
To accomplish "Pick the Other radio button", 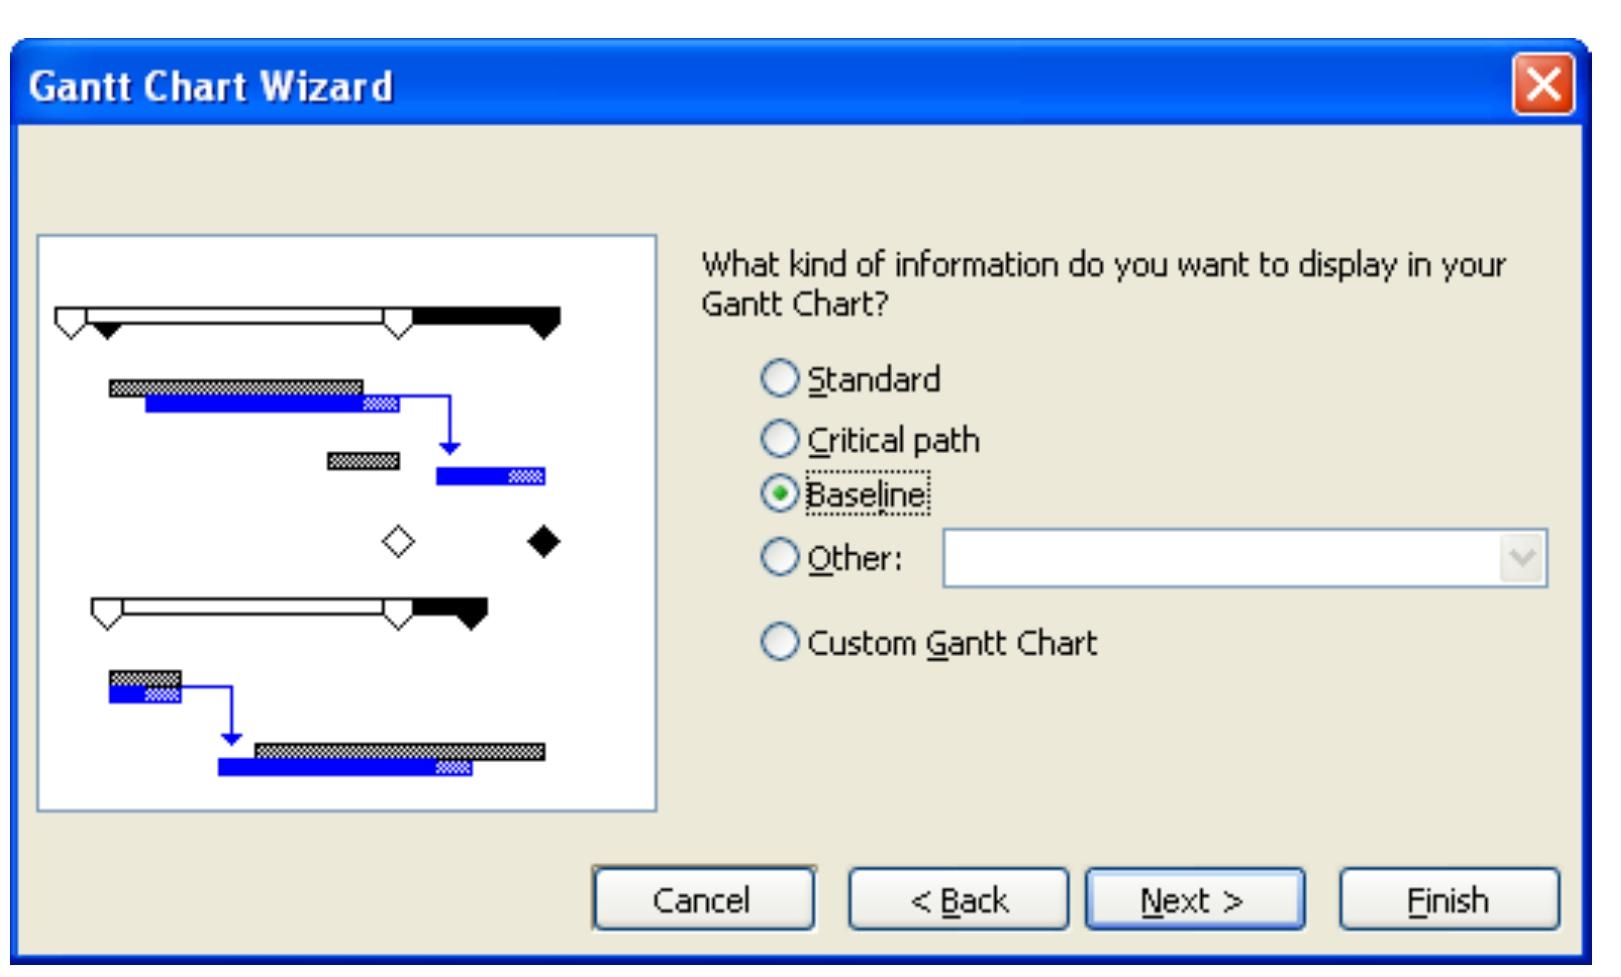I will tap(780, 558).
